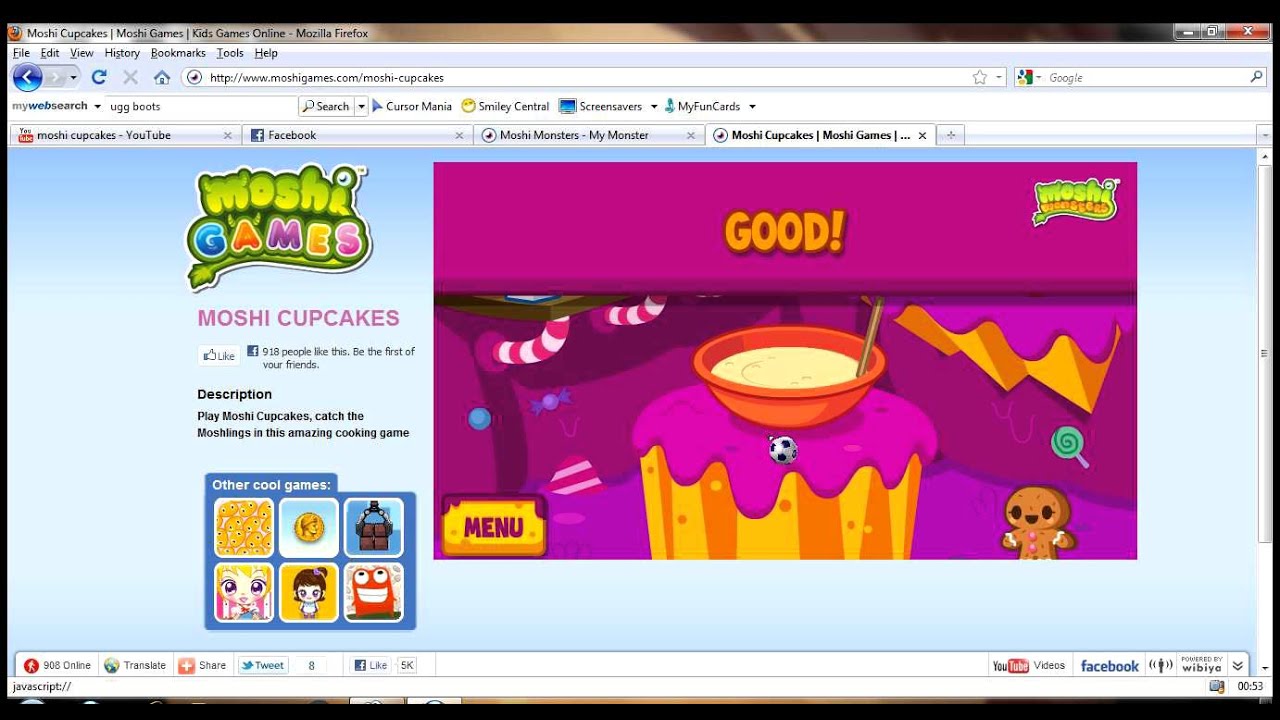
Task: Click the MENU button in the game
Action: [494, 527]
